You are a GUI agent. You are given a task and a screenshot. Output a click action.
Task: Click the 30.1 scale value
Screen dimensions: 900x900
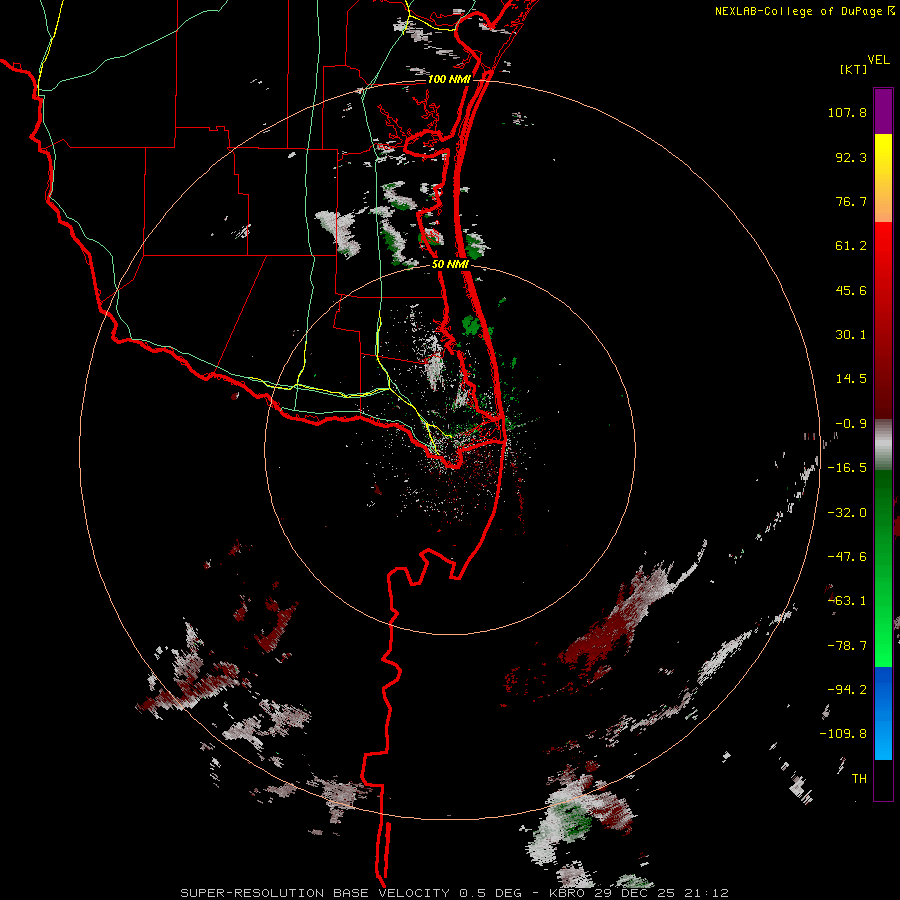point(851,335)
